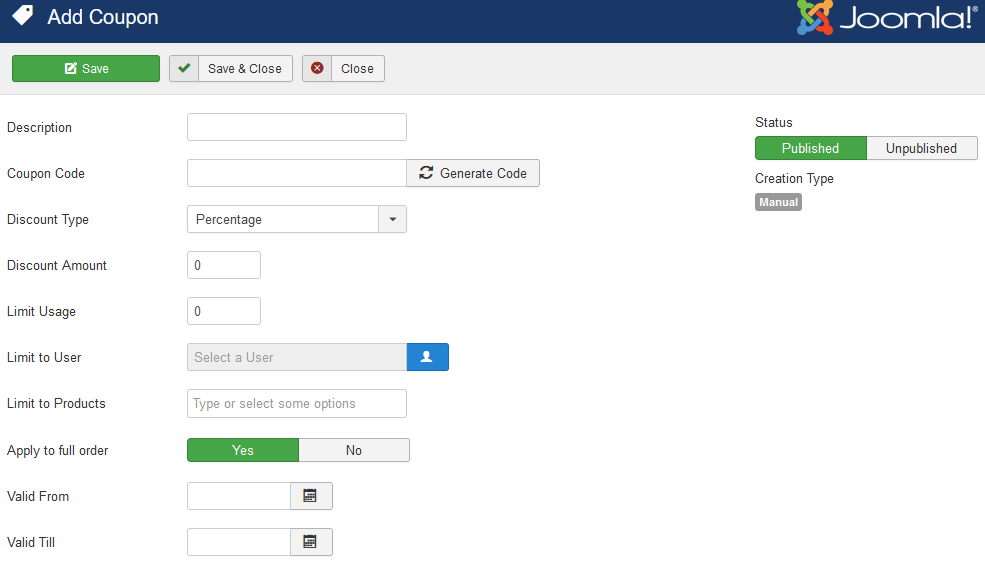Open Valid Till calendar picker
The width and height of the screenshot is (985, 576).
pyautogui.click(x=311, y=541)
